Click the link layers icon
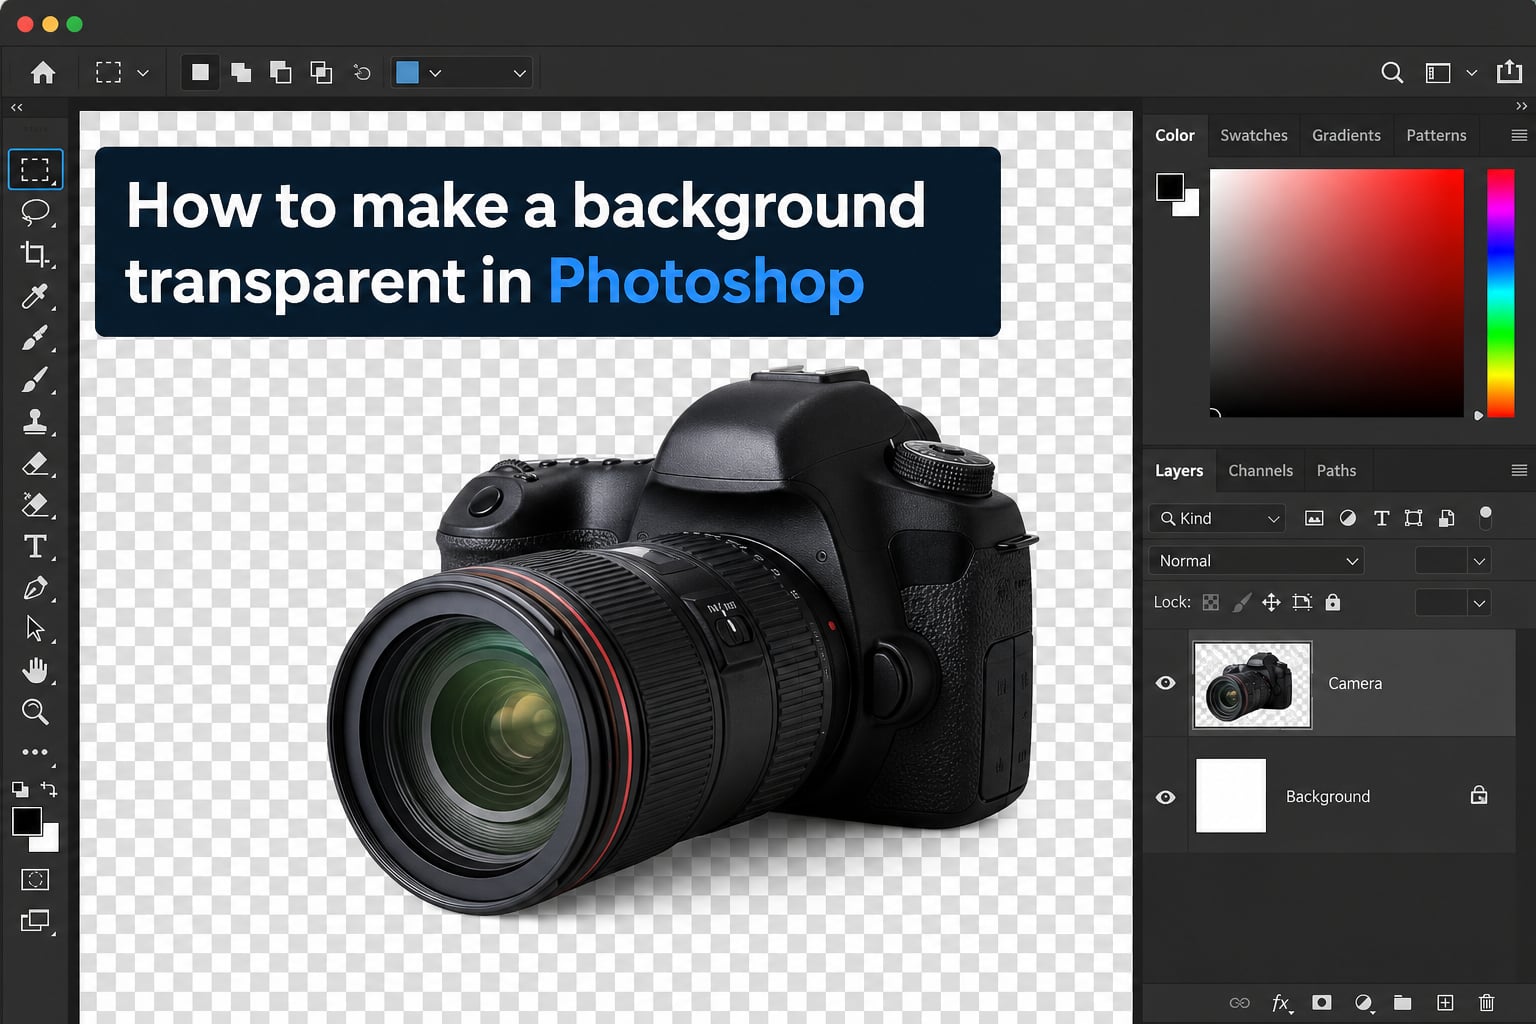The width and height of the screenshot is (1536, 1024). click(1239, 1002)
